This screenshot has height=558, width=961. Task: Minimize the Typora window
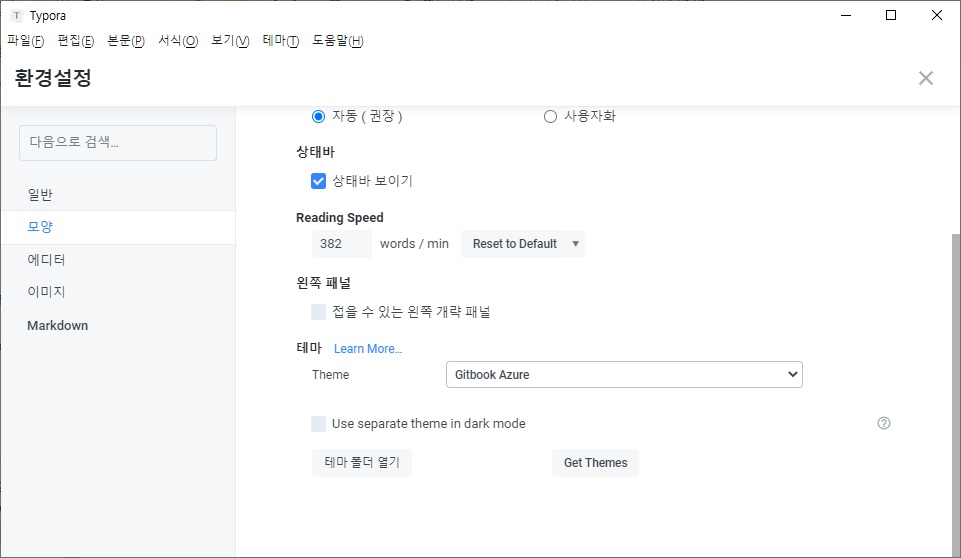coord(846,15)
